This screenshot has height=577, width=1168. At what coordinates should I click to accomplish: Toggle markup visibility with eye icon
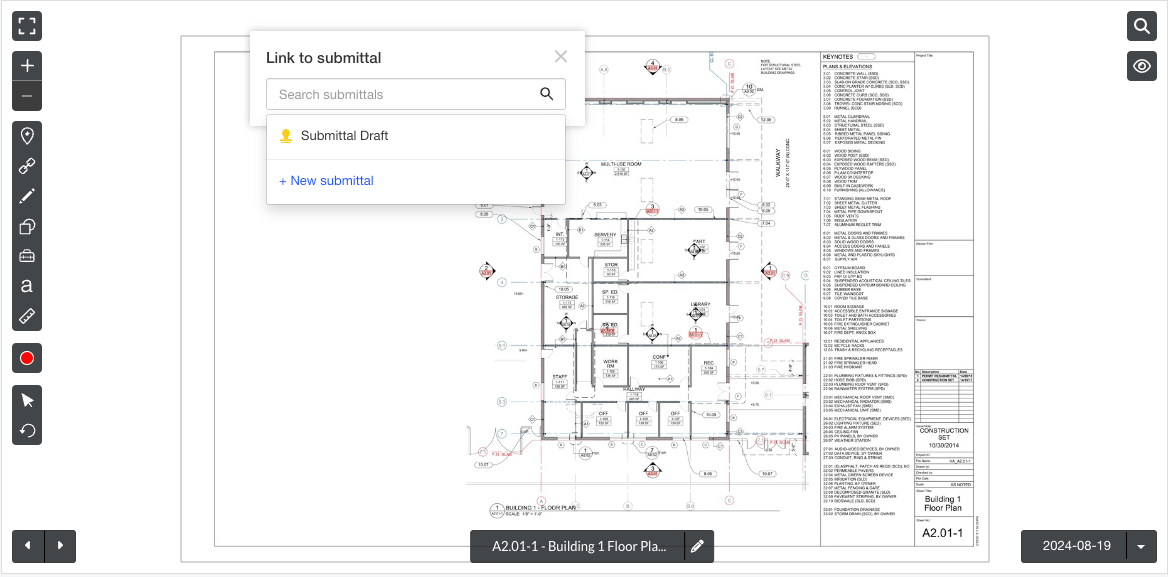coord(1141,66)
